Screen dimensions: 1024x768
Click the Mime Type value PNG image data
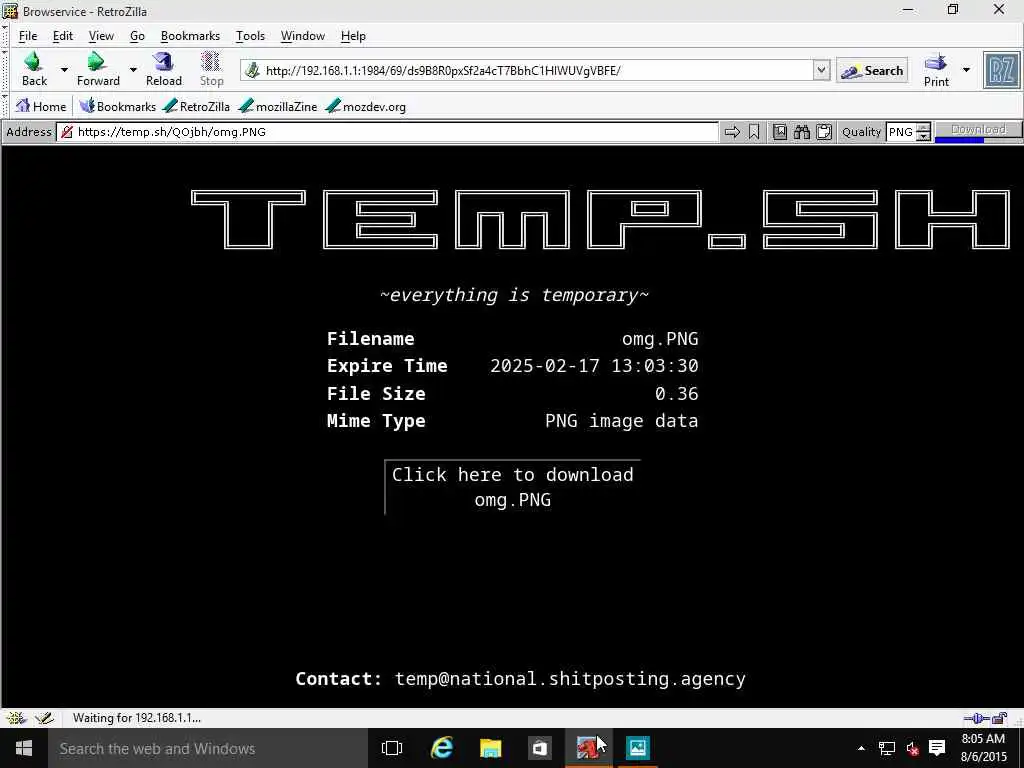[x=622, y=421]
